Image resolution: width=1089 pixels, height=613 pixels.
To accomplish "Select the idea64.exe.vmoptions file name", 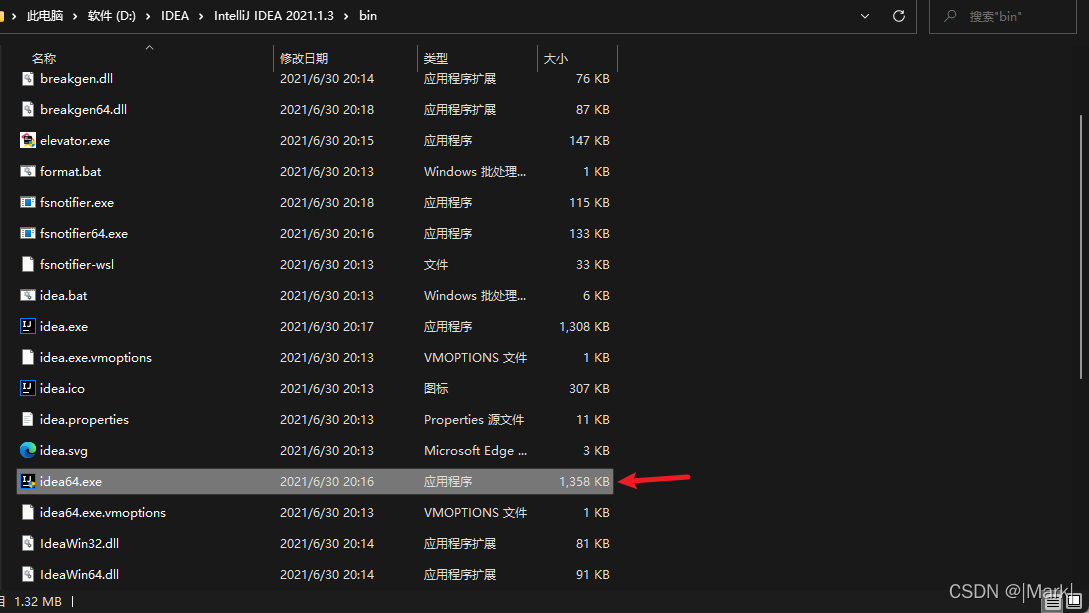I will (103, 512).
